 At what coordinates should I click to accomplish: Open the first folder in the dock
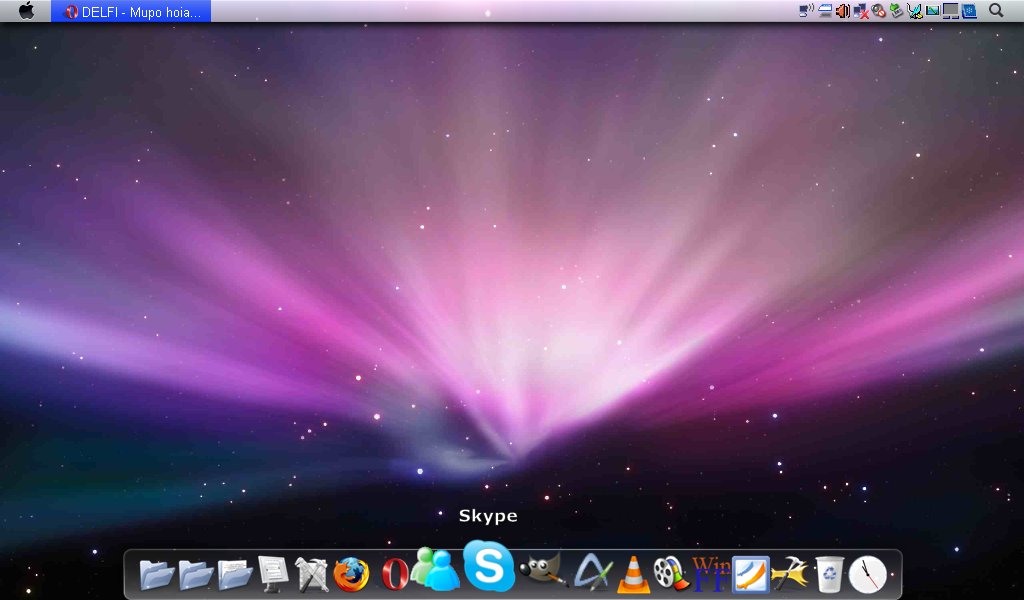(x=157, y=575)
